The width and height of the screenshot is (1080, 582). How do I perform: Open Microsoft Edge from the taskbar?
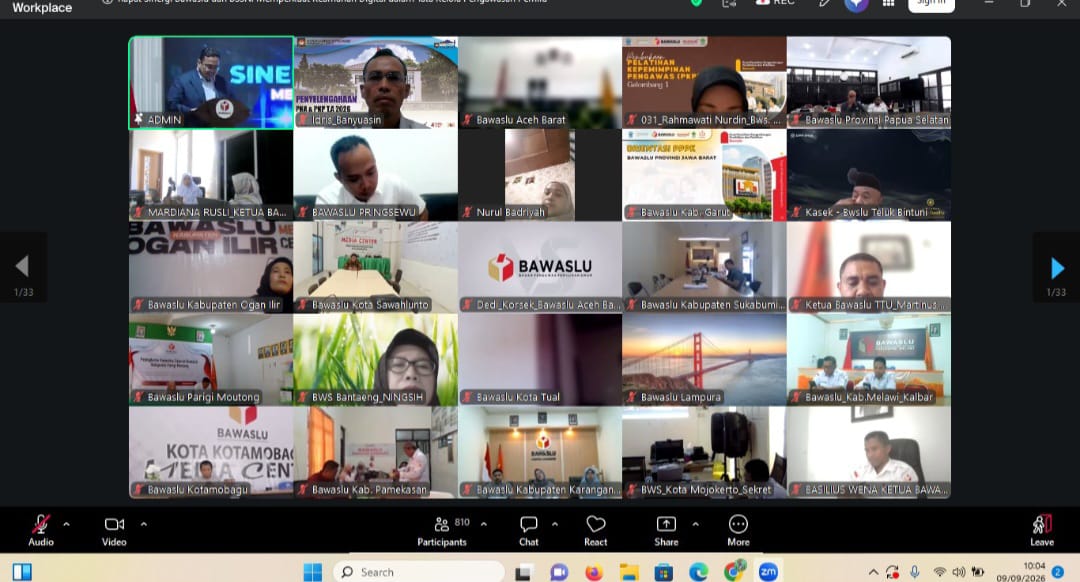(x=698, y=572)
